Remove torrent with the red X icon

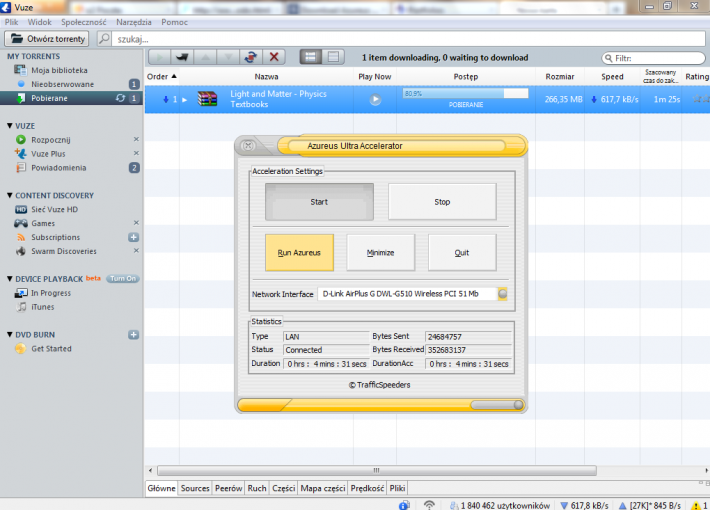(x=273, y=57)
